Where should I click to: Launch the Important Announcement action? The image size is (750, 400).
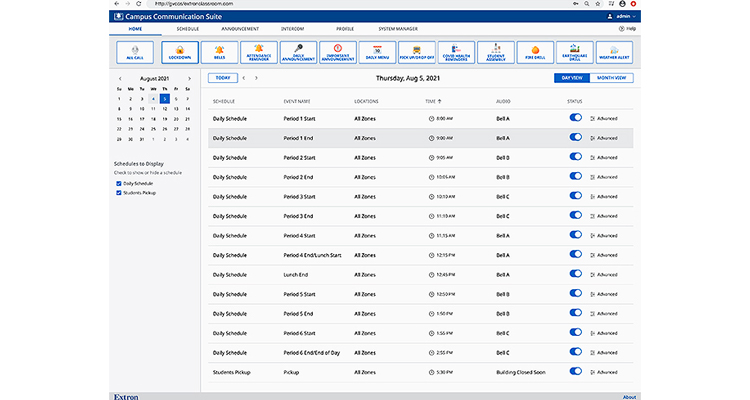pyautogui.click(x=338, y=52)
